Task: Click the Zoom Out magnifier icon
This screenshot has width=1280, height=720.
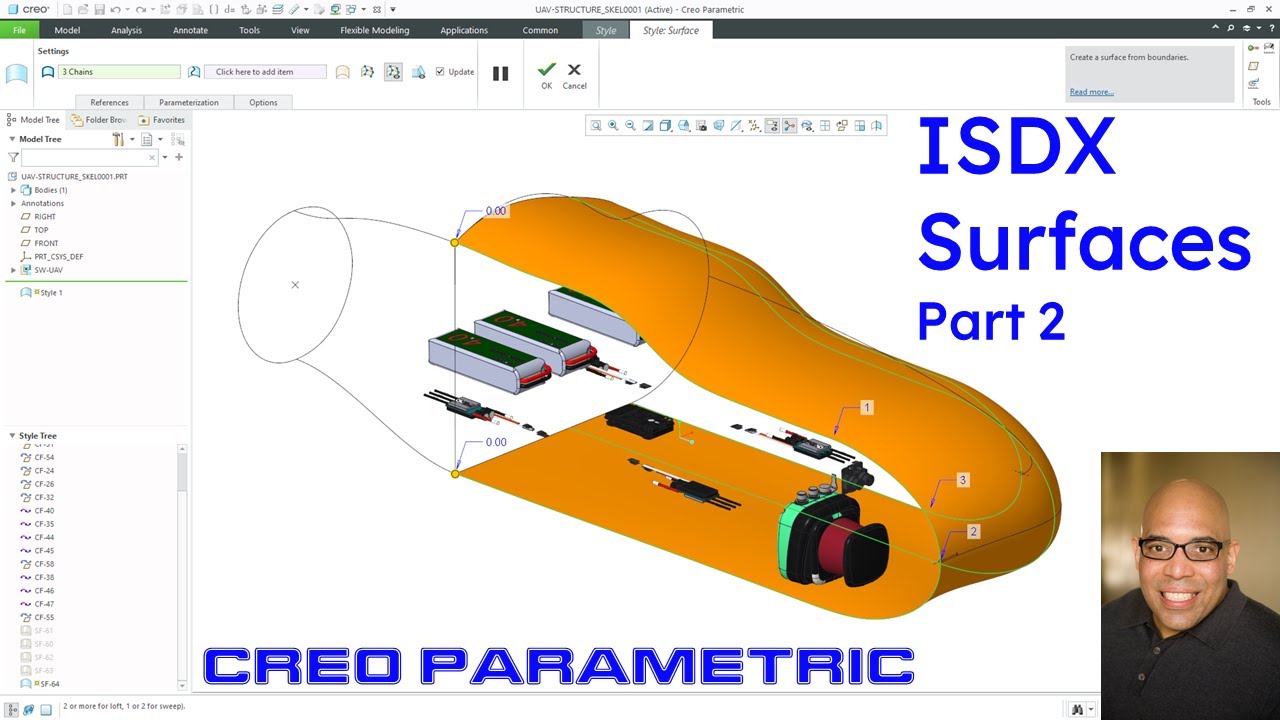Action: pyautogui.click(x=630, y=126)
